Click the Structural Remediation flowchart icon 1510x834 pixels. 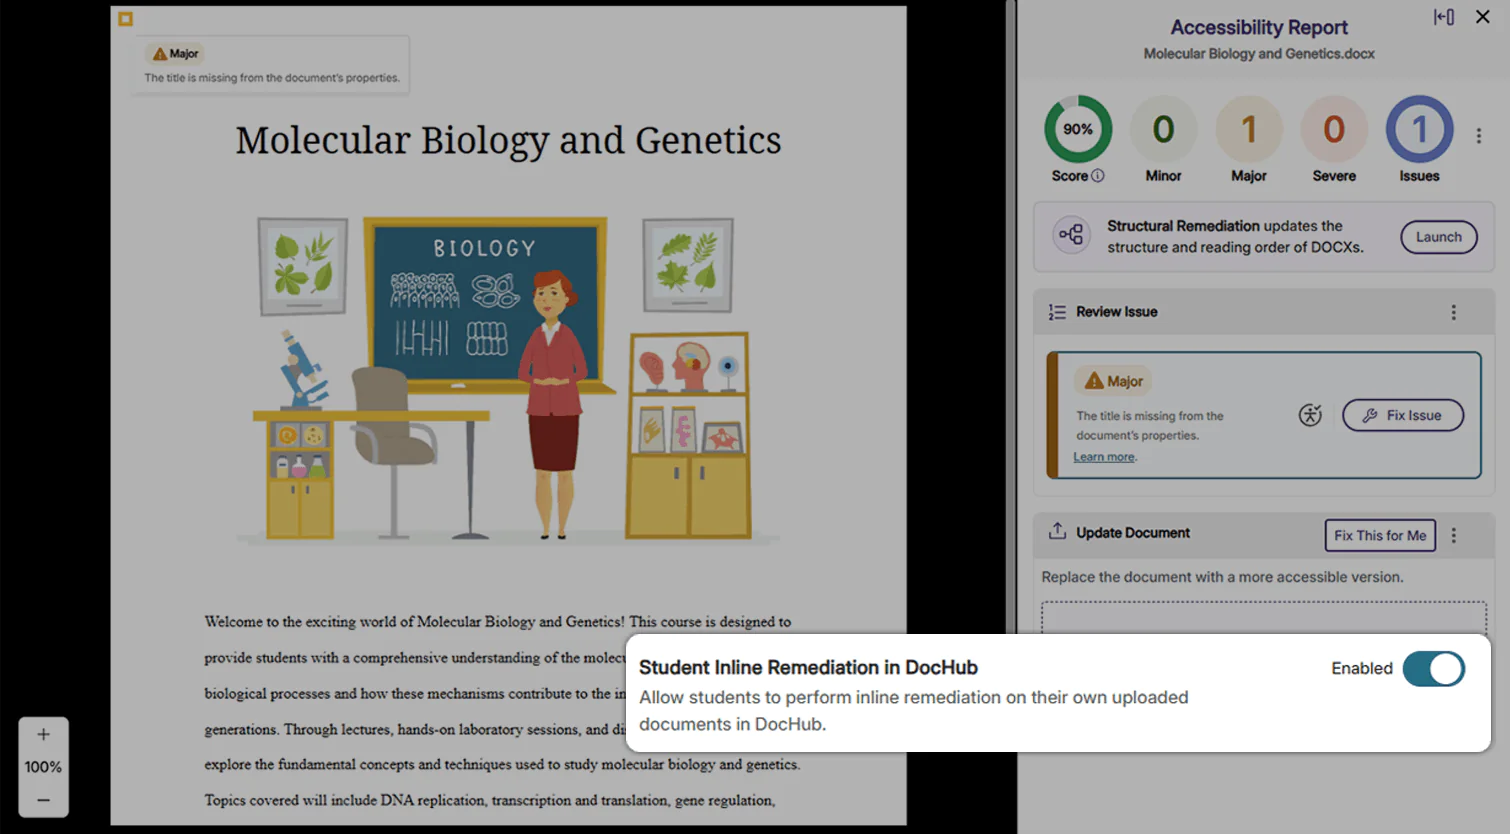(x=1071, y=237)
